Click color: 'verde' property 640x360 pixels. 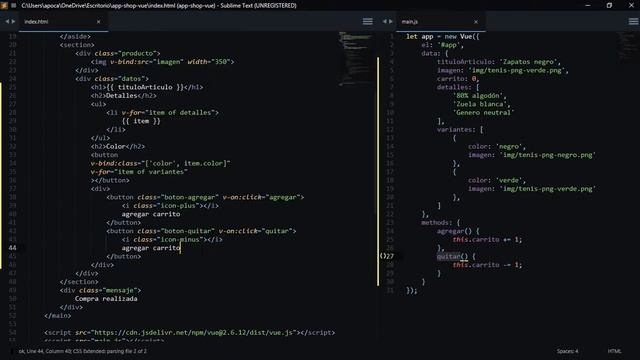coord(497,180)
